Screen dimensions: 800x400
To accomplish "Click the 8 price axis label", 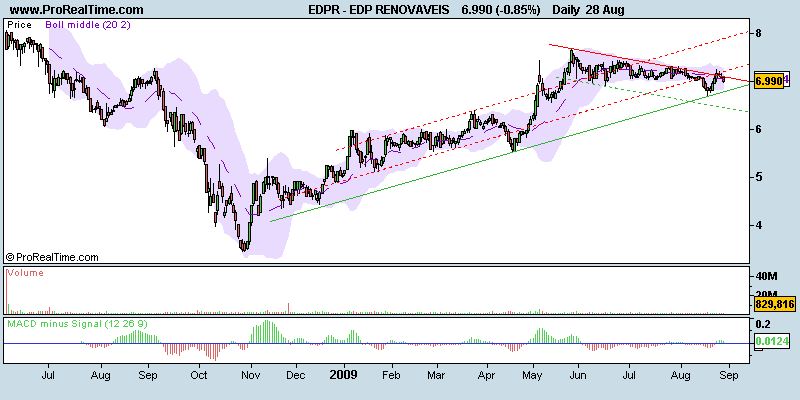I will (x=759, y=34).
